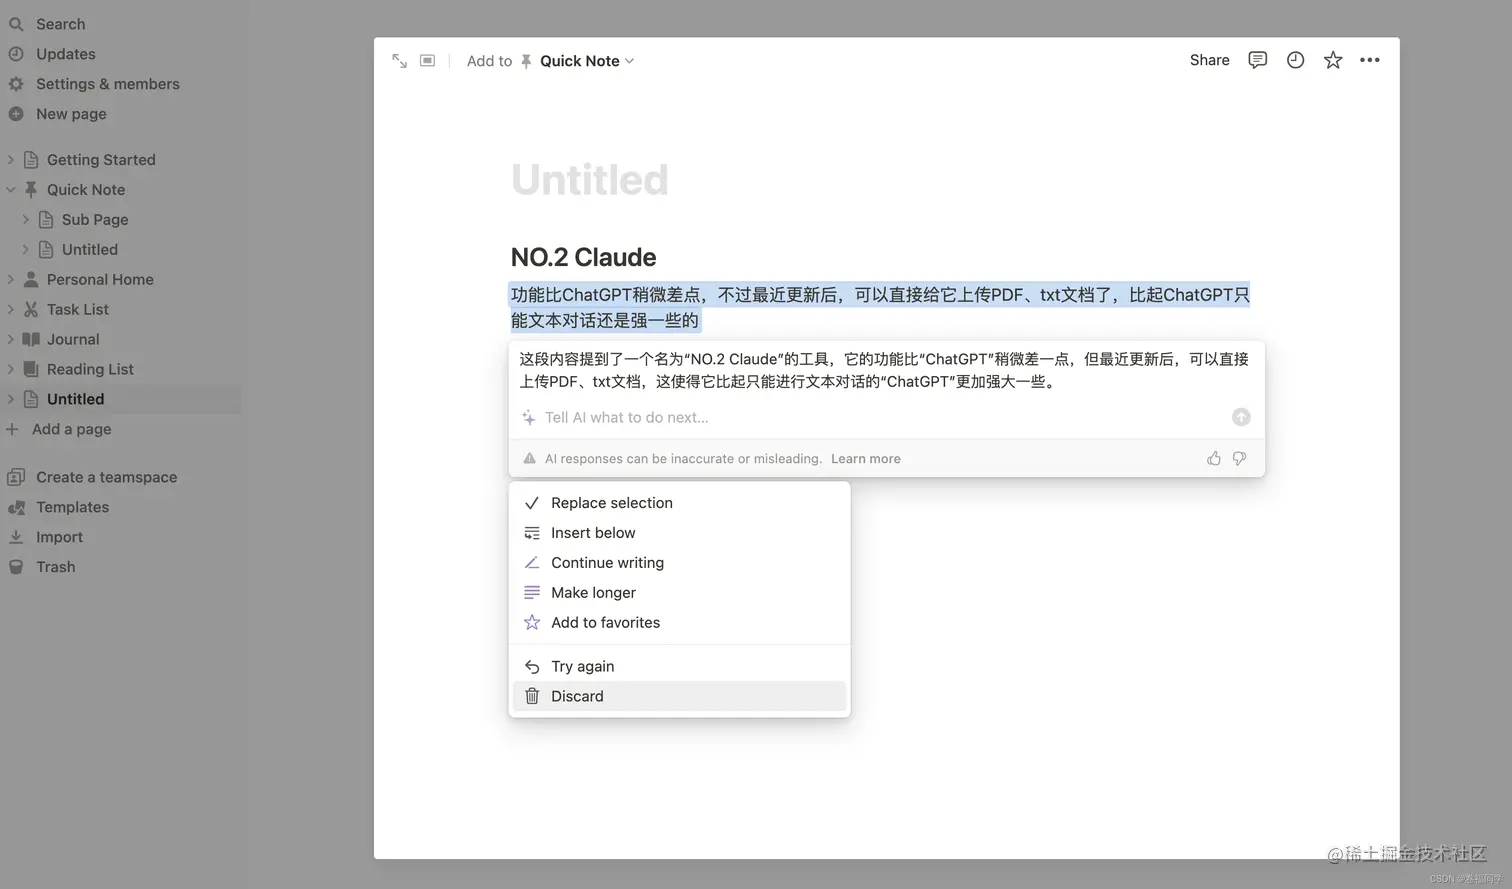Image resolution: width=1512 pixels, height=889 pixels.
Task: Open comments speech bubble icon
Action: (x=1258, y=60)
